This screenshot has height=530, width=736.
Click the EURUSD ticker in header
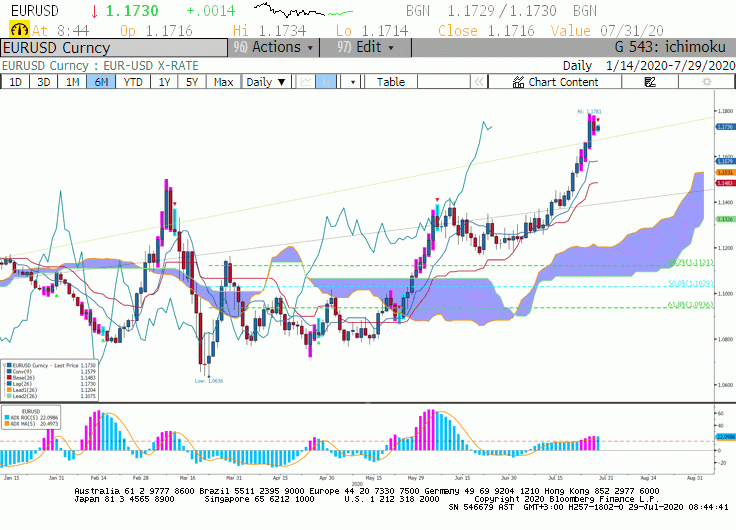pos(35,10)
